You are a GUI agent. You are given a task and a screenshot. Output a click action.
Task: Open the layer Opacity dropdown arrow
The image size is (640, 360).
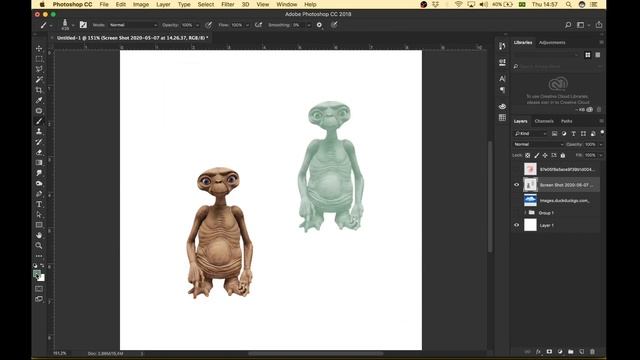pos(601,144)
